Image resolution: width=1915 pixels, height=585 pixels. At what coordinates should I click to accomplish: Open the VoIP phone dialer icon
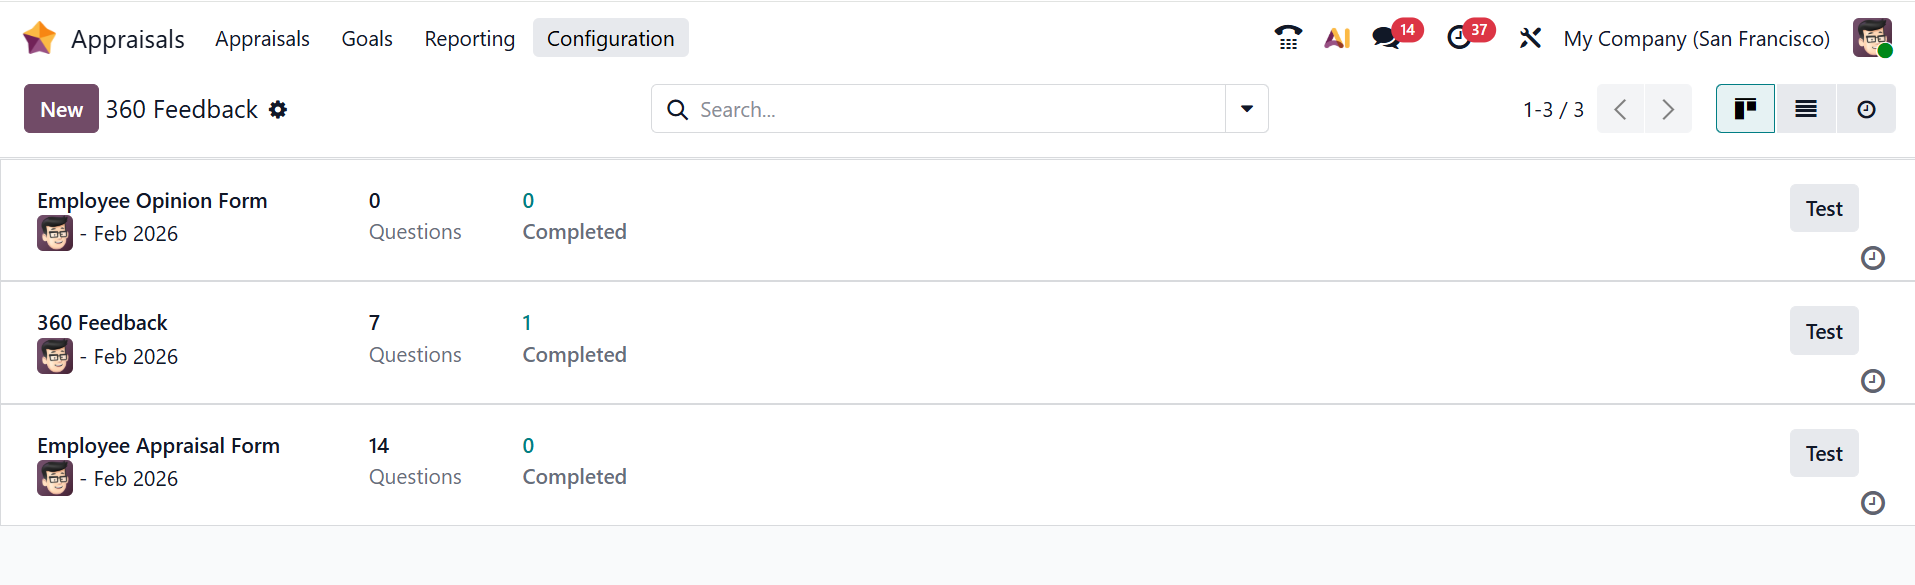(x=1288, y=38)
